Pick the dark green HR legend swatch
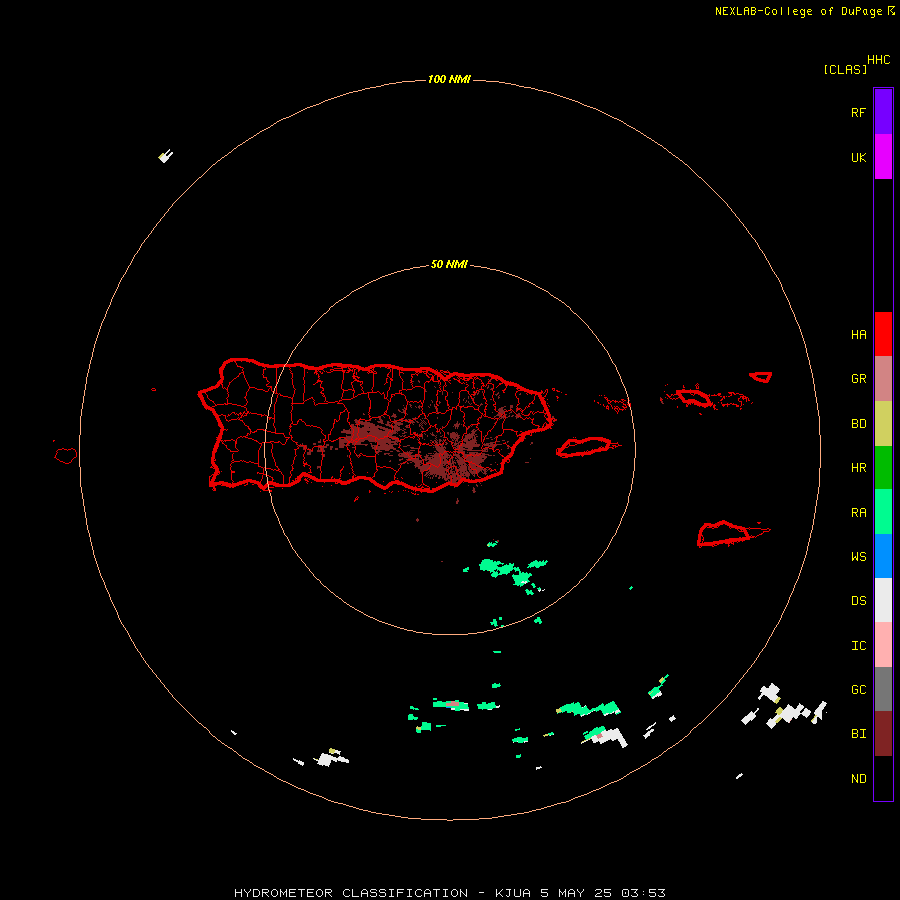 coord(883,467)
